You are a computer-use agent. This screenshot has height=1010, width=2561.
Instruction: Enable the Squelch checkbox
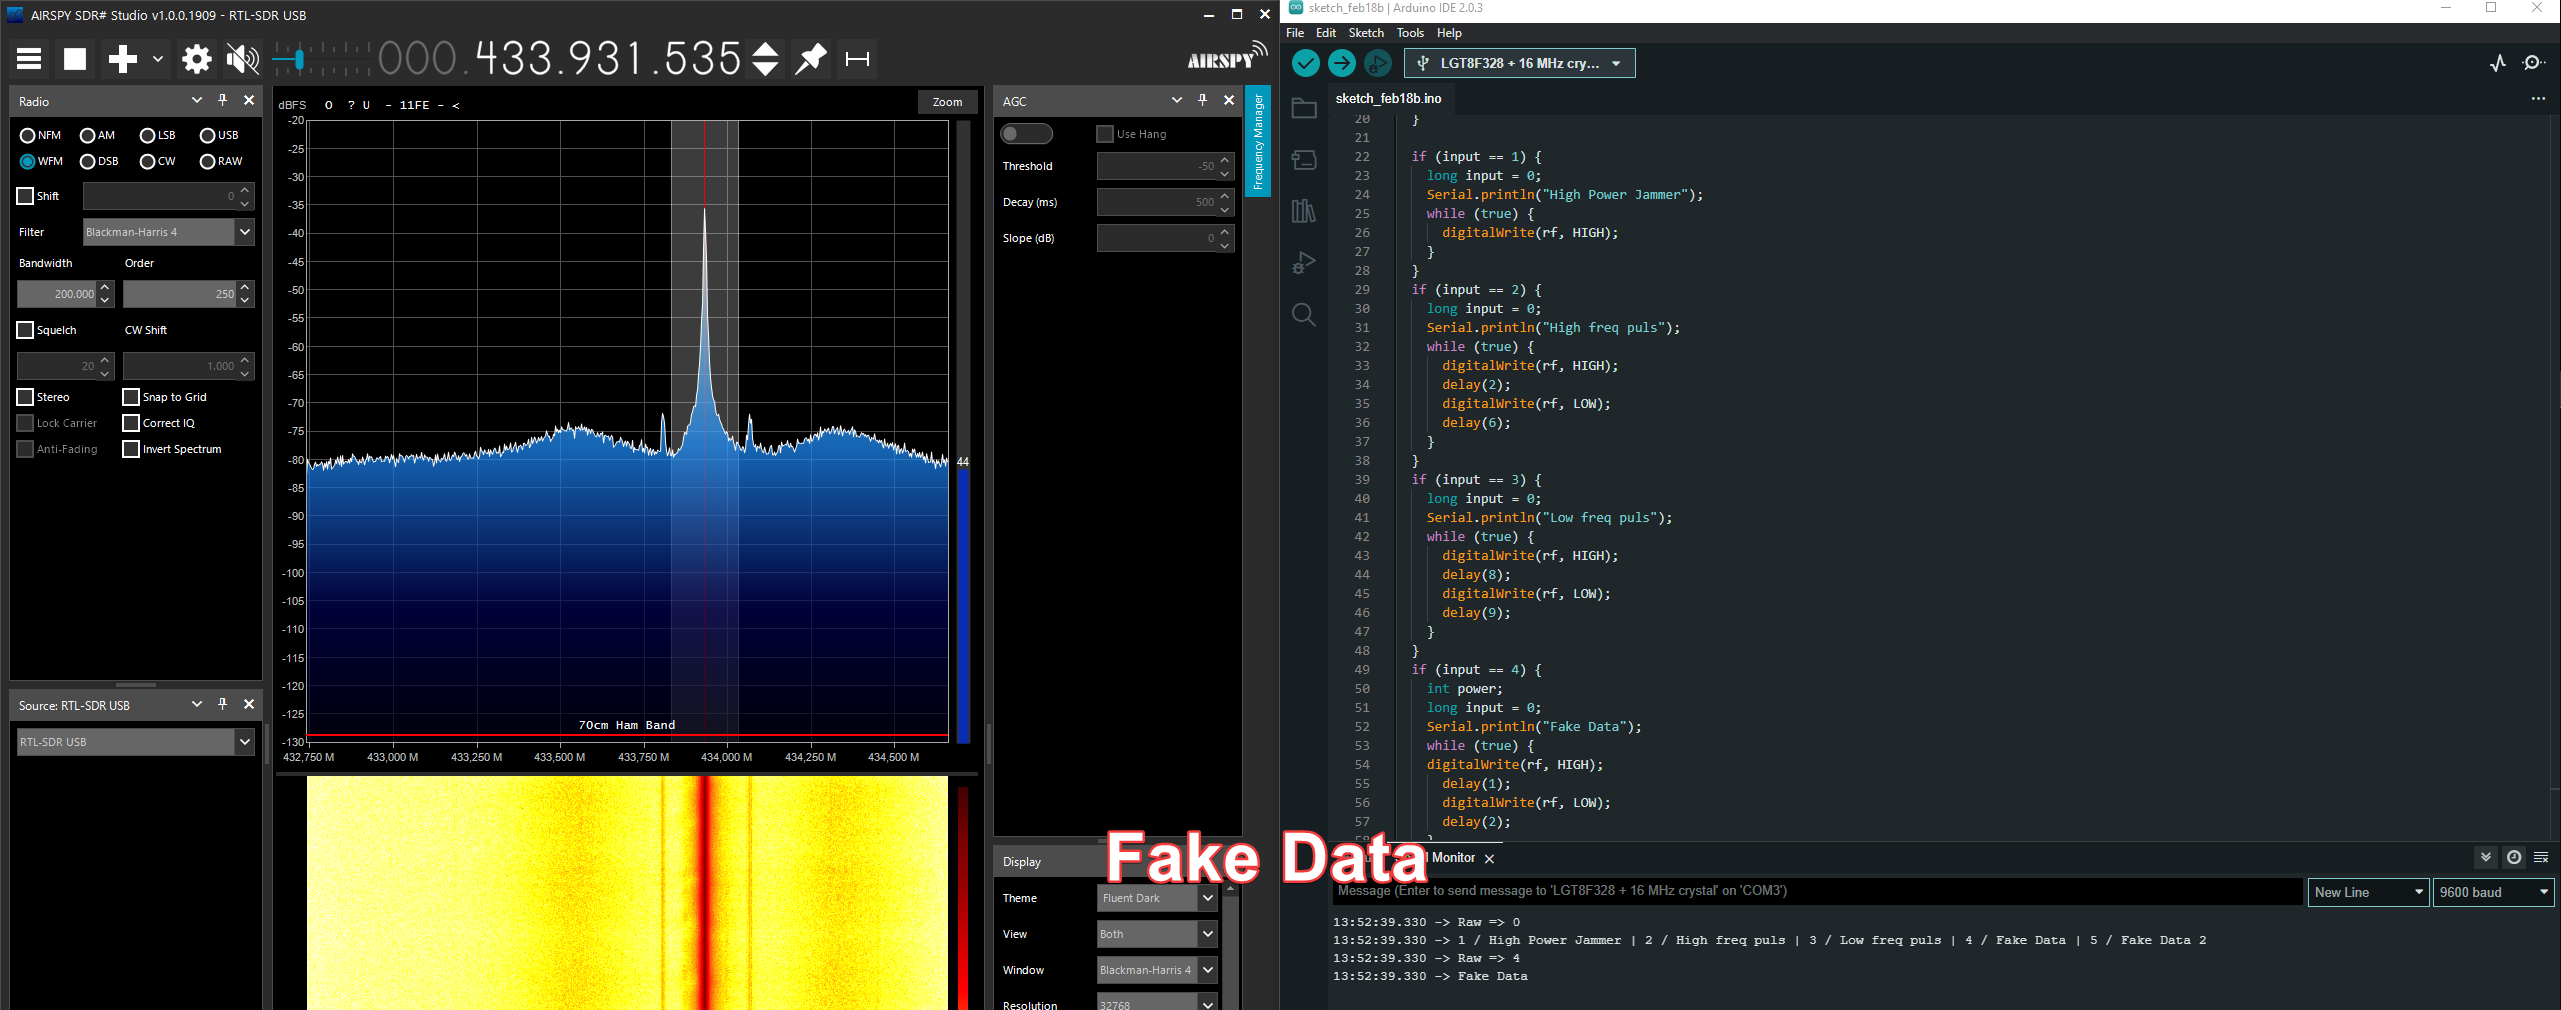(x=25, y=330)
